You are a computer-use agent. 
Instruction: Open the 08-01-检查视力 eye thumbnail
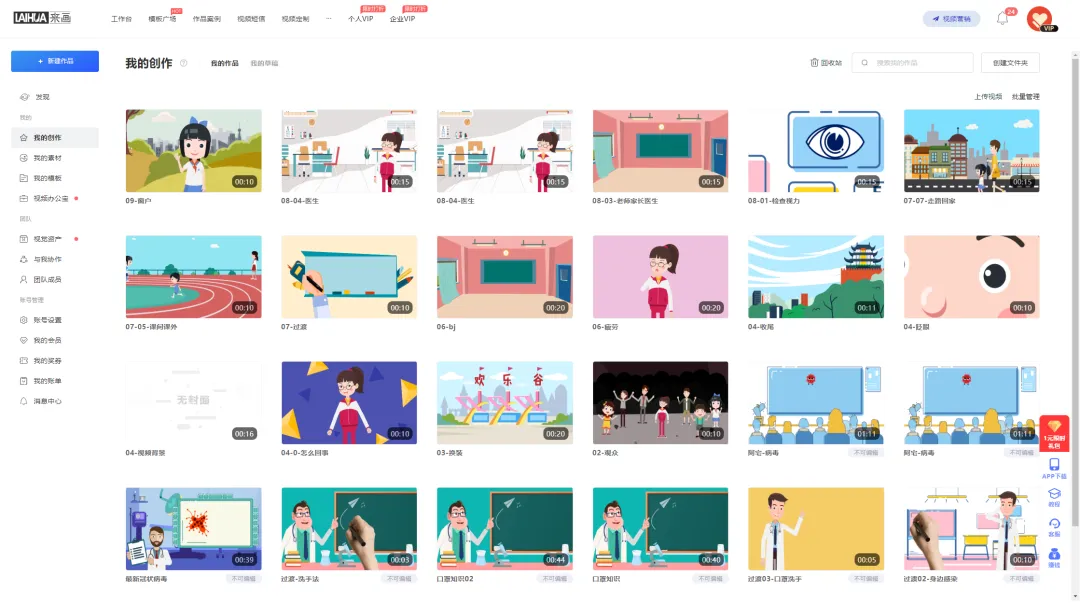[x=816, y=151]
